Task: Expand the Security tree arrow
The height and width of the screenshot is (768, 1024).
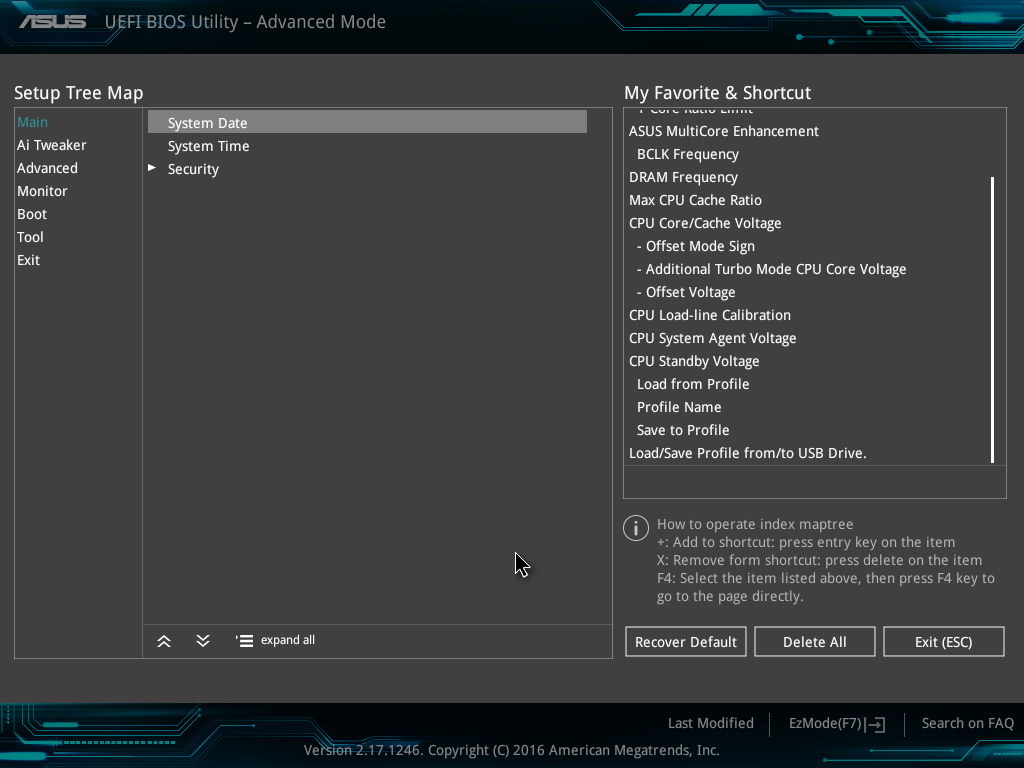Action: (152, 168)
